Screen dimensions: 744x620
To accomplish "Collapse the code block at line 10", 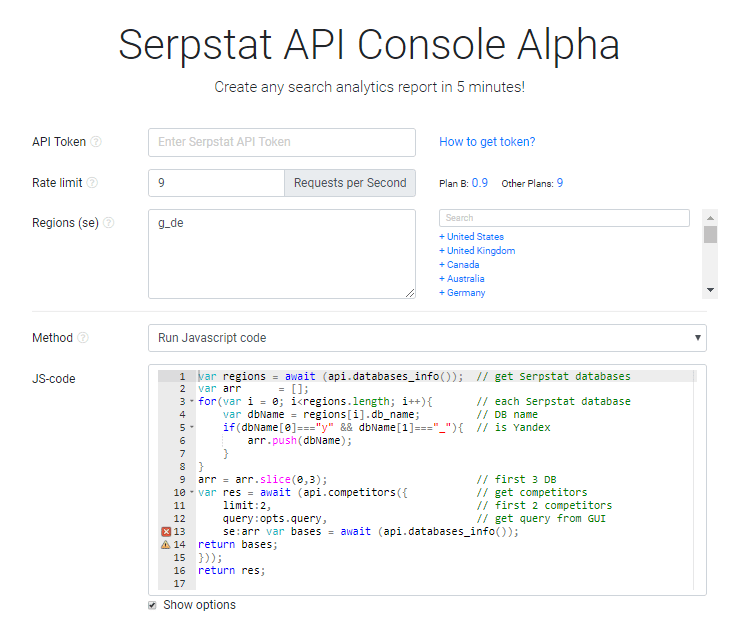I will pyautogui.click(x=192, y=492).
